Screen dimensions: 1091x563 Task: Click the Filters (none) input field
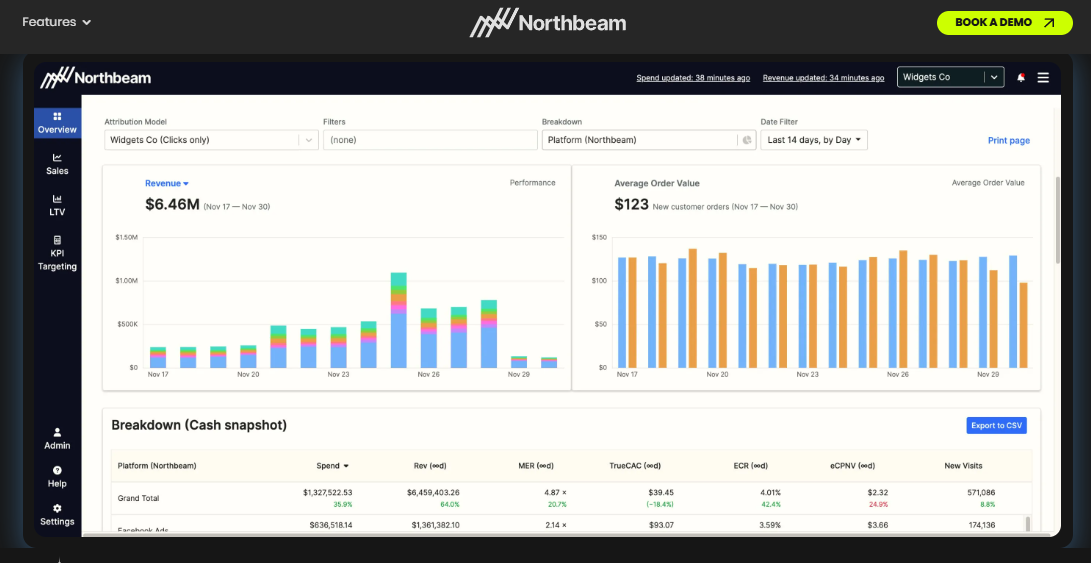point(430,140)
